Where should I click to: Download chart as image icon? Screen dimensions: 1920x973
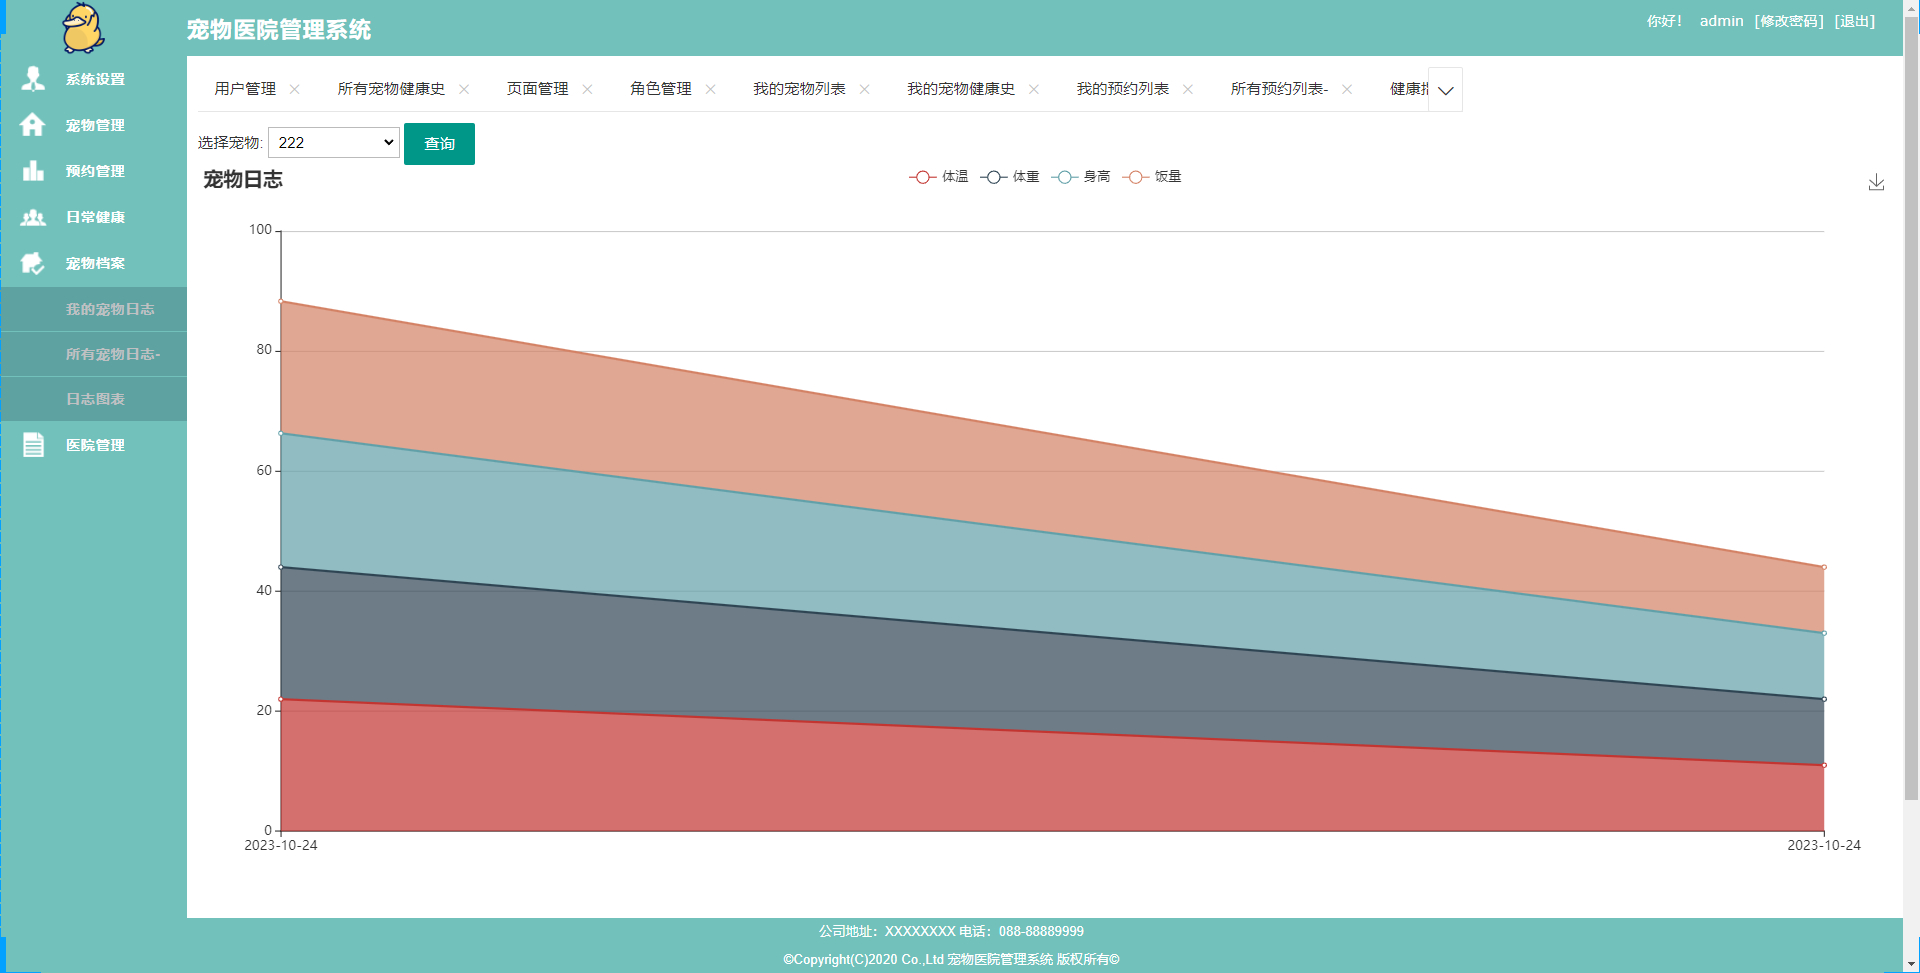1876,182
